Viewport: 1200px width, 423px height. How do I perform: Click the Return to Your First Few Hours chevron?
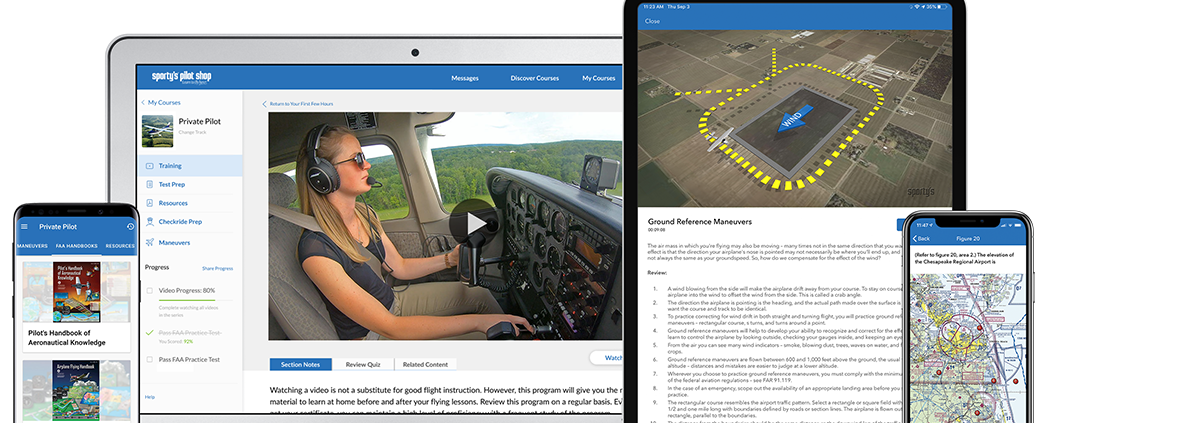pyautogui.click(x=265, y=104)
